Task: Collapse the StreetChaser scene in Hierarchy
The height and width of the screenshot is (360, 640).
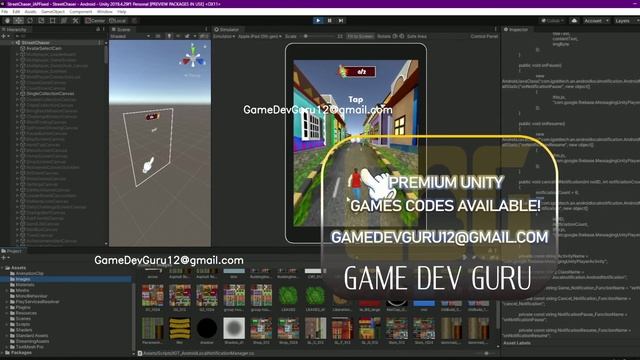Action: coord(13,42)
